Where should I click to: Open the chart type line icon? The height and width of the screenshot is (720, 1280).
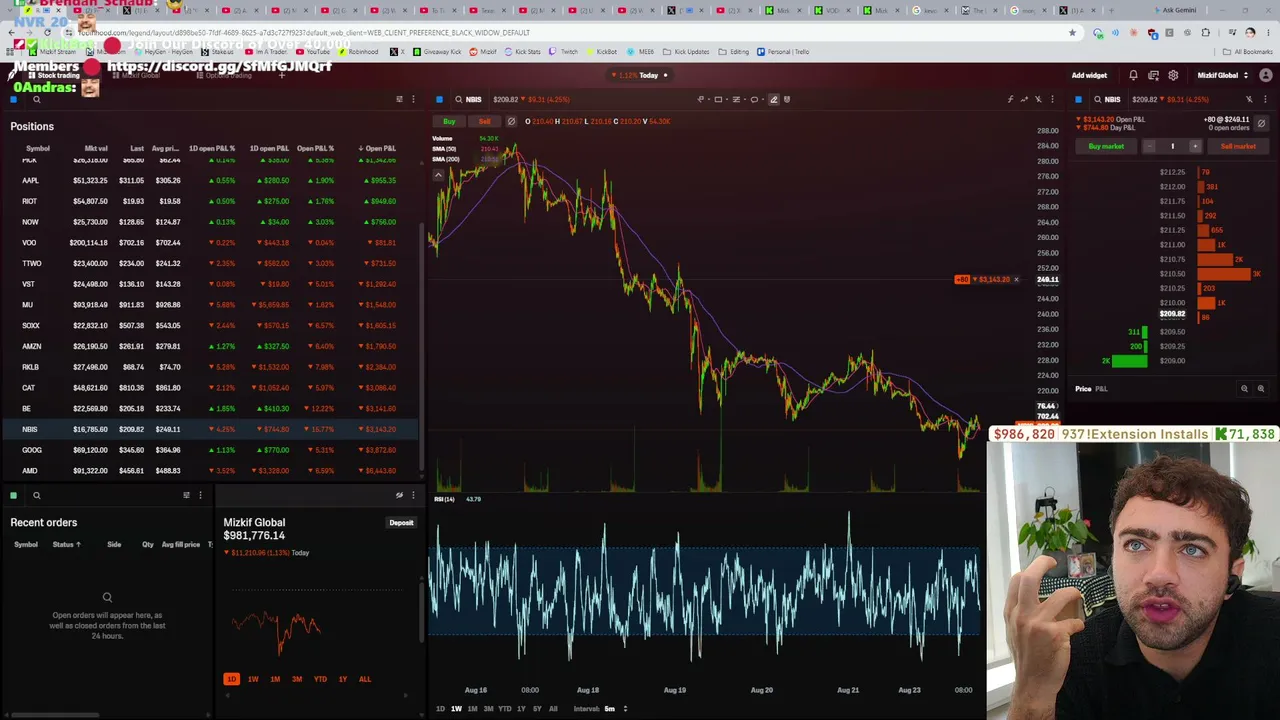click(1024, 99)
